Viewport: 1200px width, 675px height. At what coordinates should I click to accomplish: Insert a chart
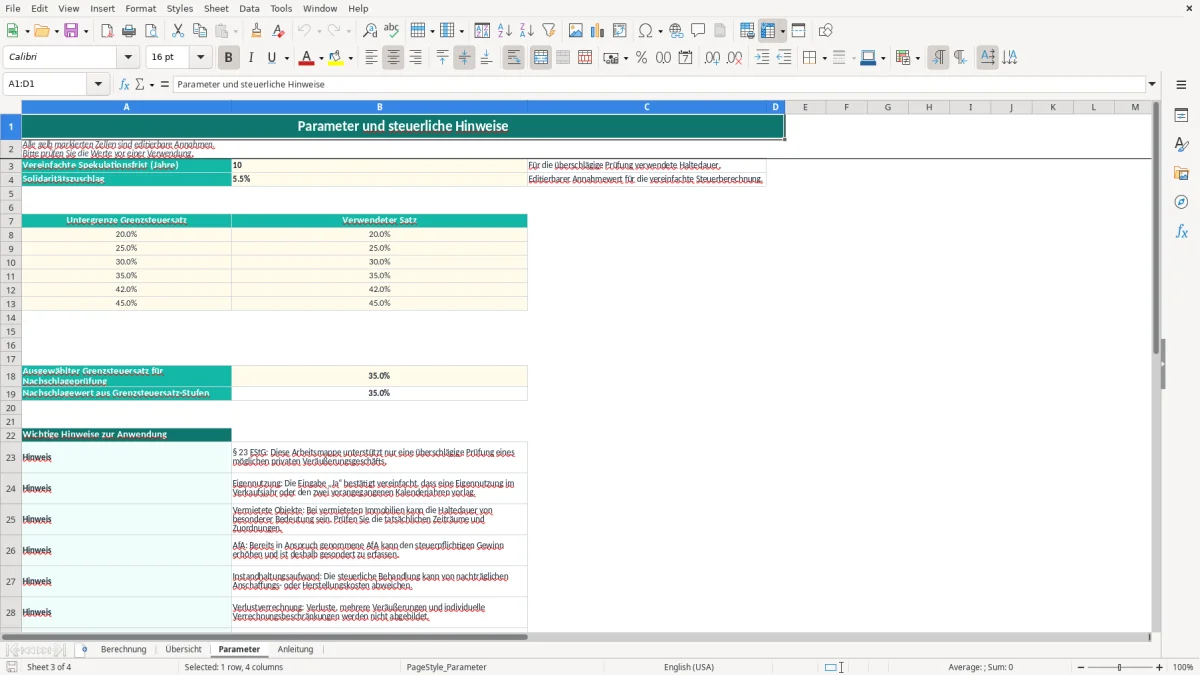[598, 31]
